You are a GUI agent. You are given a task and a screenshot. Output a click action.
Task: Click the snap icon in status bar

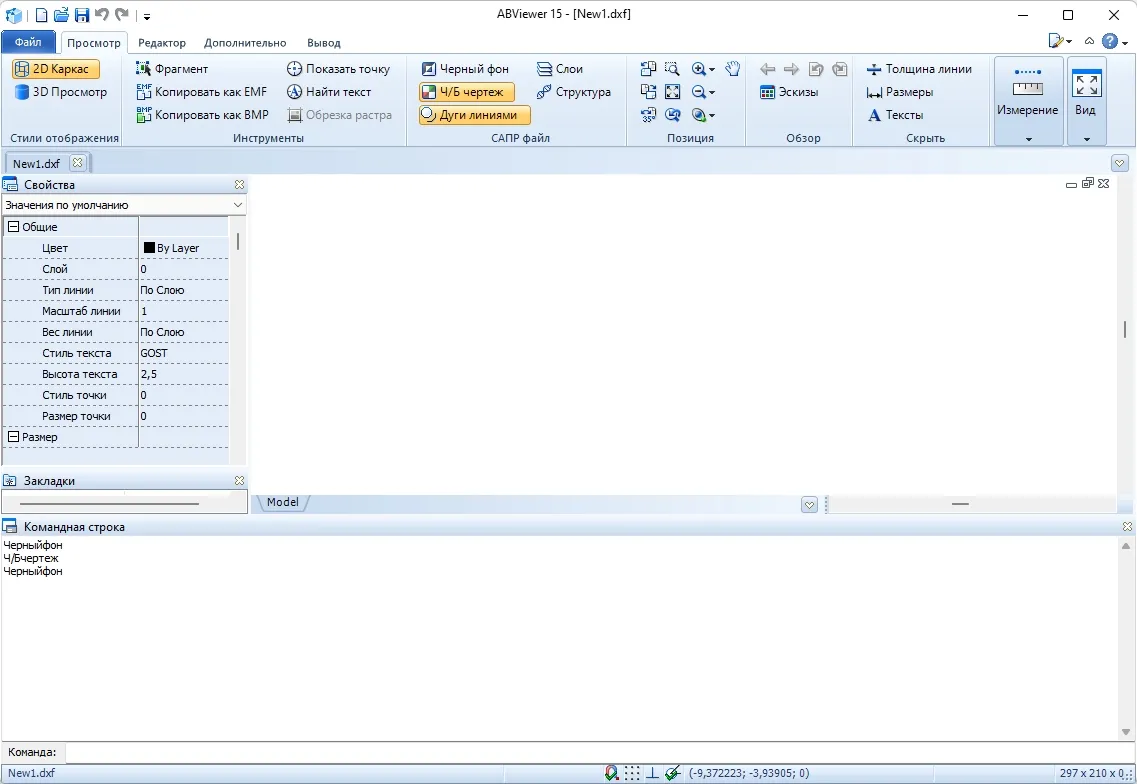click(x=611, y=773)
